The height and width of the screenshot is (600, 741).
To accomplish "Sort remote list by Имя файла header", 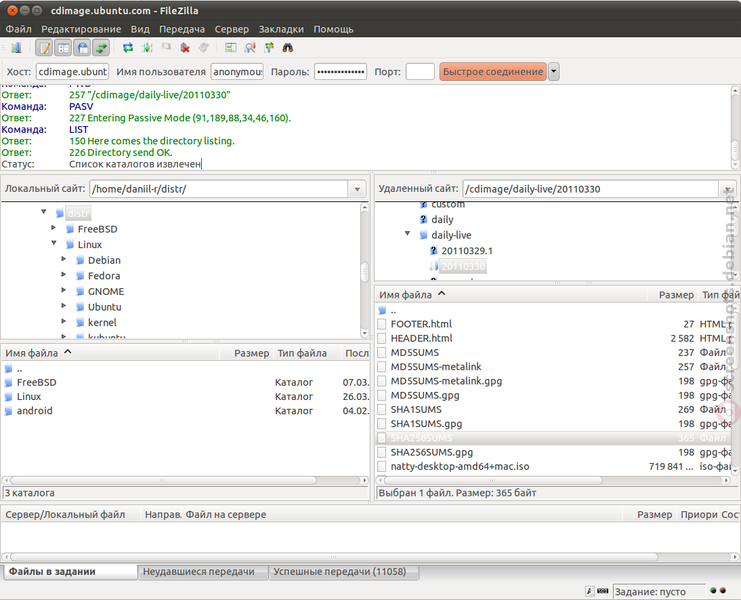I will coord(511,295).
